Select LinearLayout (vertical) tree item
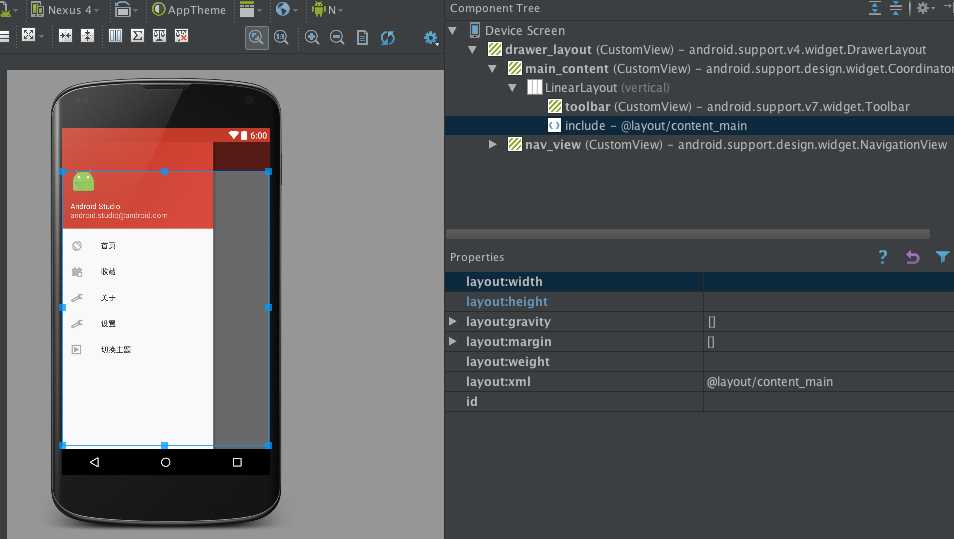The width and height of the screenshot is (954, 539). click(x=598, y=88)
